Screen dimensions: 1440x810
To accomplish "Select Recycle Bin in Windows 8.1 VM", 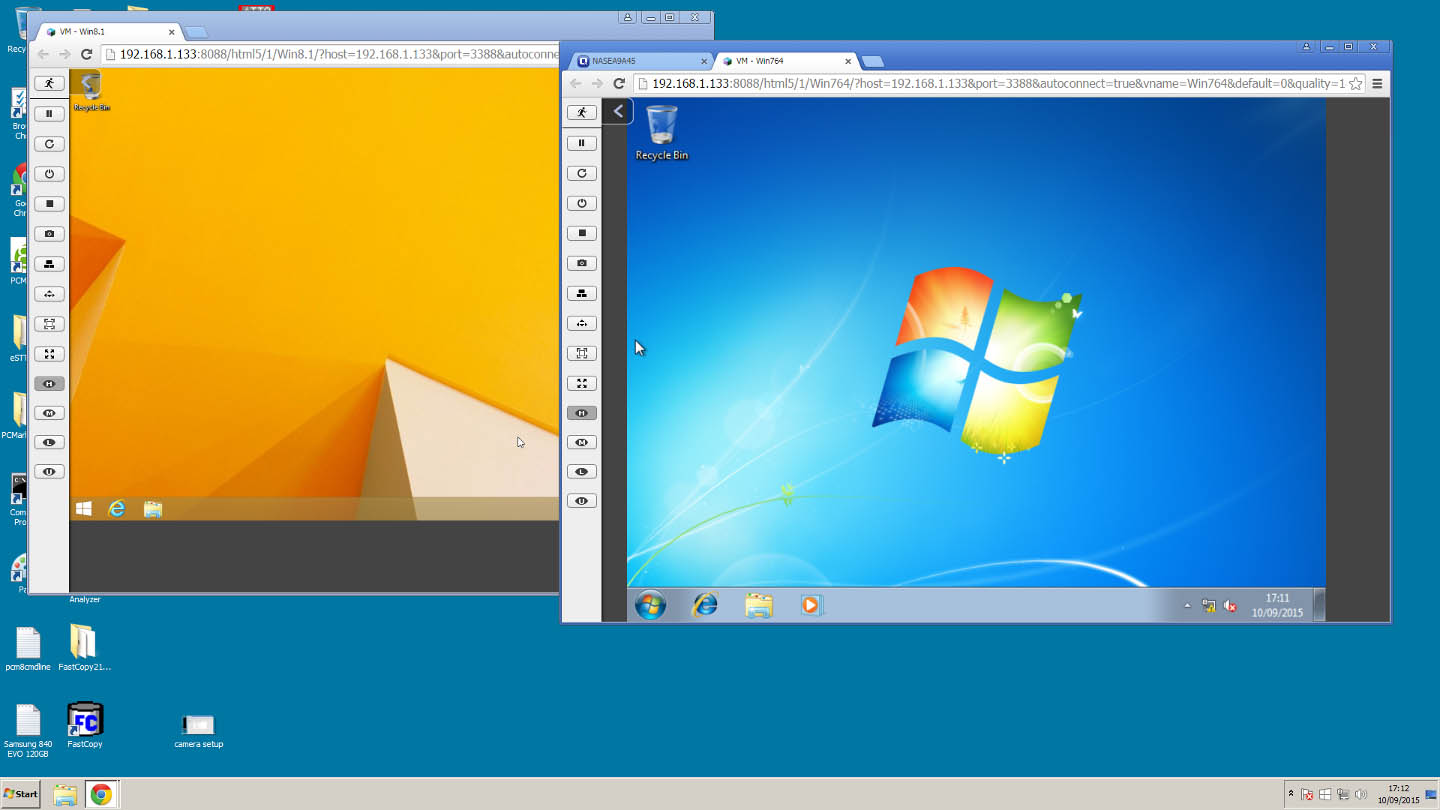I will coord(91,92).
